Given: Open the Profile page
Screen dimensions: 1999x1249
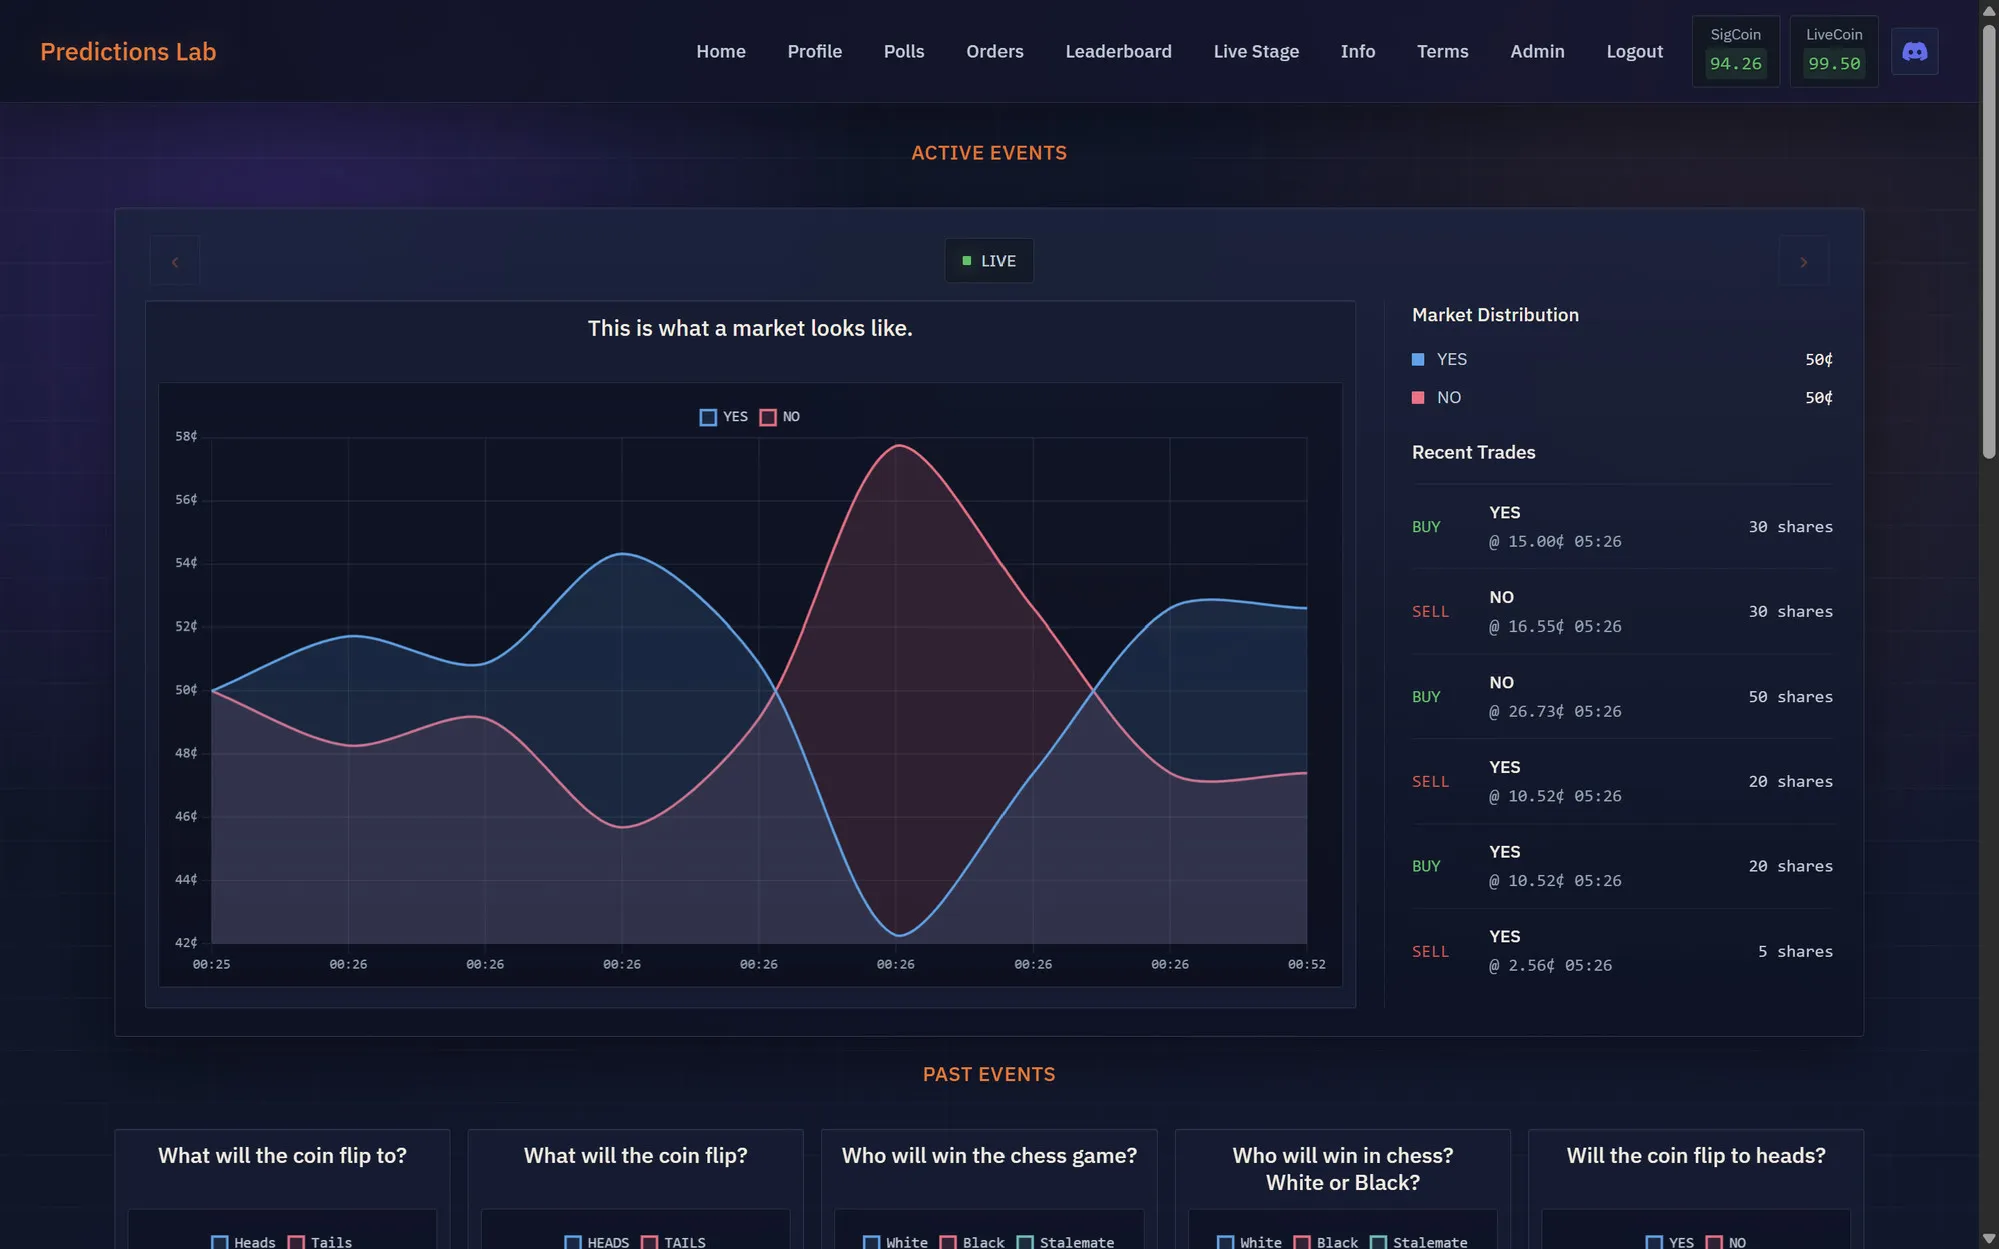Looking at the screenshot, I should point(814,51).
